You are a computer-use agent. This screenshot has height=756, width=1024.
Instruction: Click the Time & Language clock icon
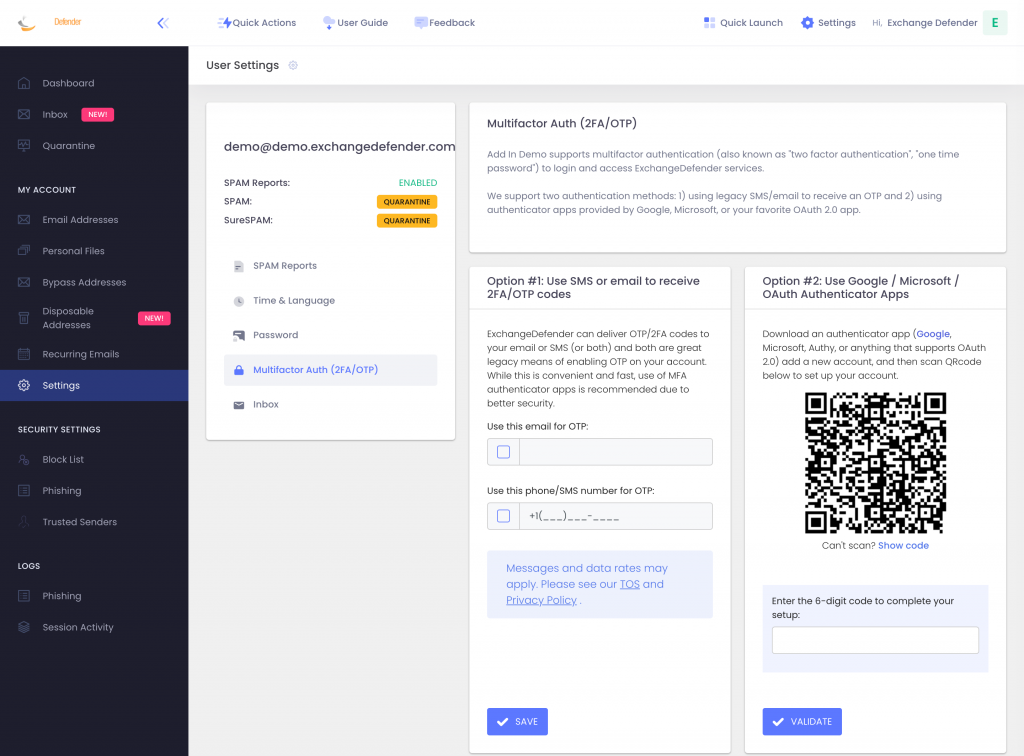pos(239,301)
